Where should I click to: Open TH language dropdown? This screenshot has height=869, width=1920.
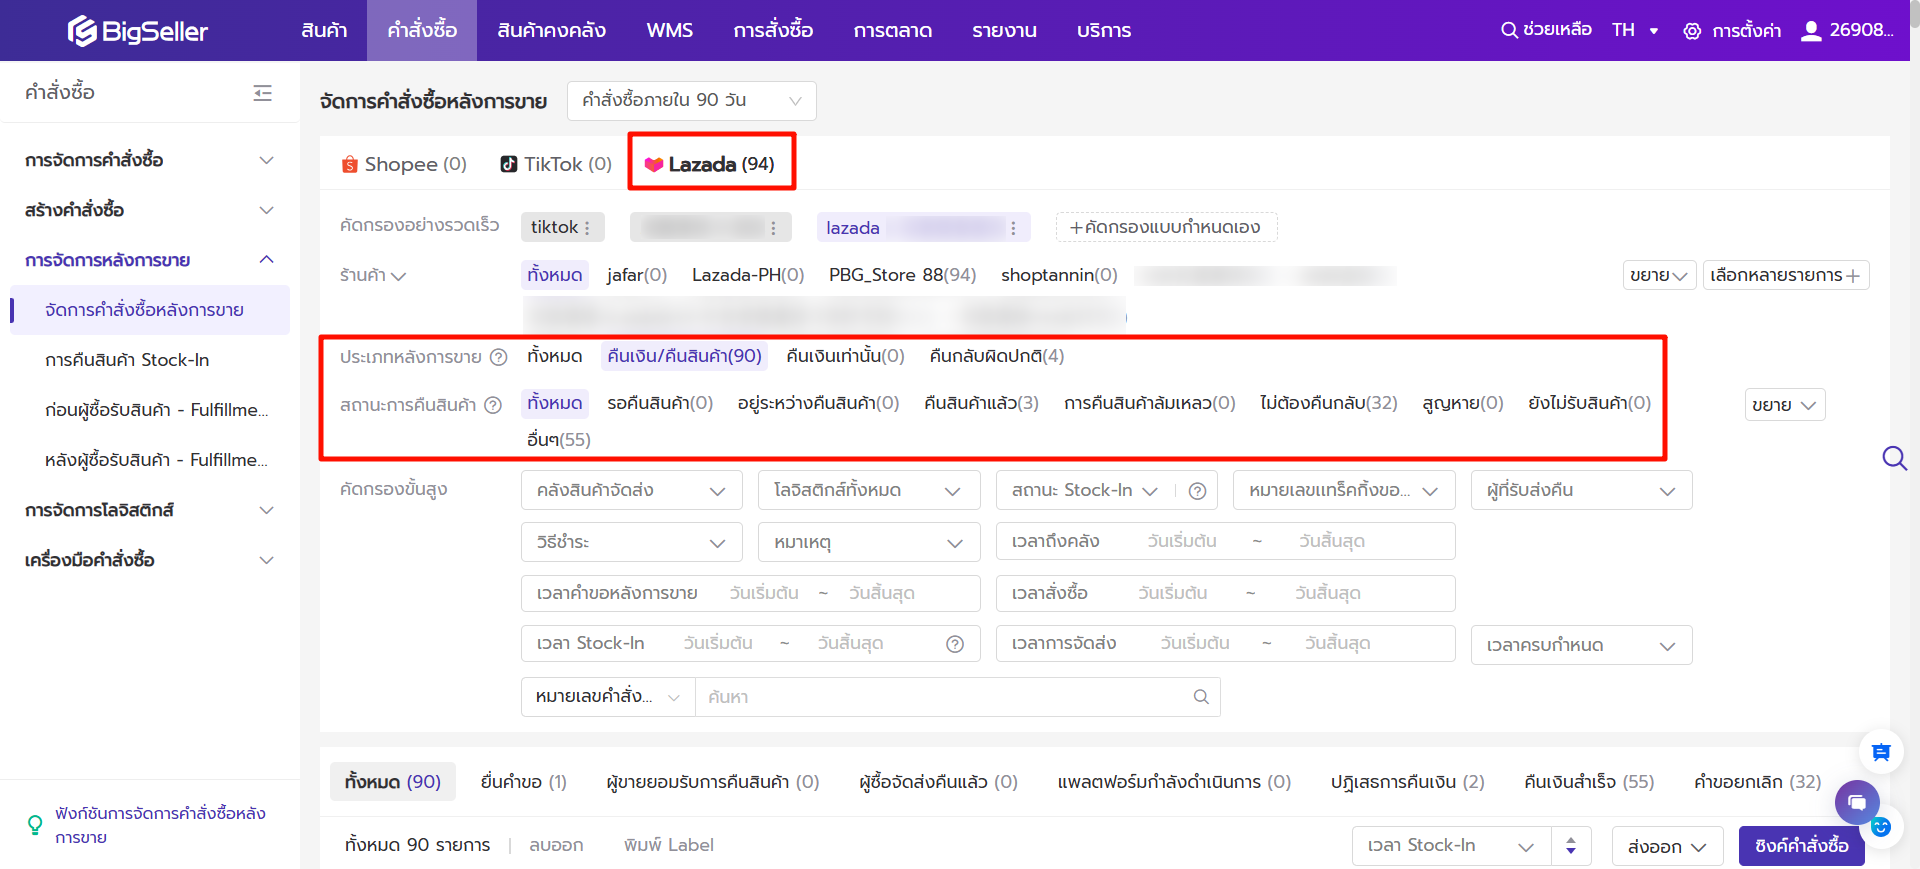[x=1635, y=30]
